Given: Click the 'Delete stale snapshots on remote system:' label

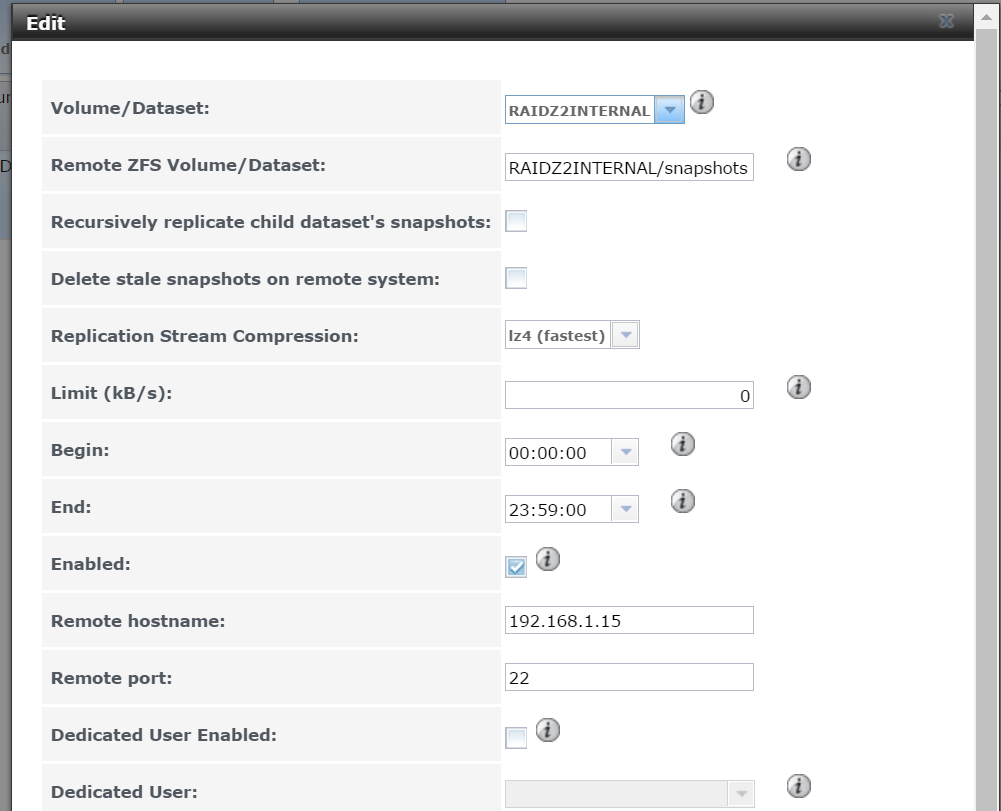Looking at the screenshot, I should pos(245,279).
